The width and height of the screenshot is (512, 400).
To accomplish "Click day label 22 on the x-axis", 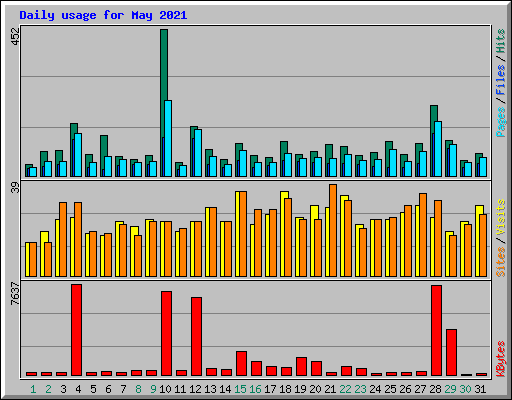I will [x=345, y=389].
